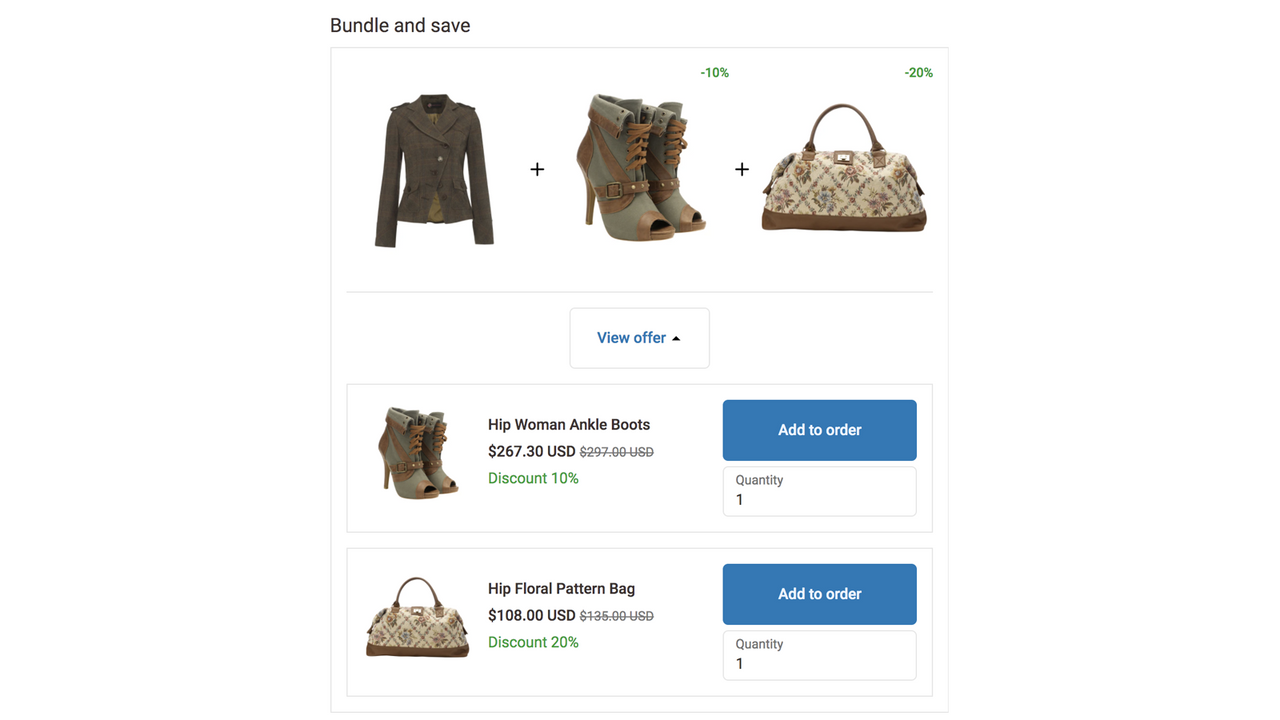
Task: Click the -10% discount badge above the boots
Action: point(714,72)
